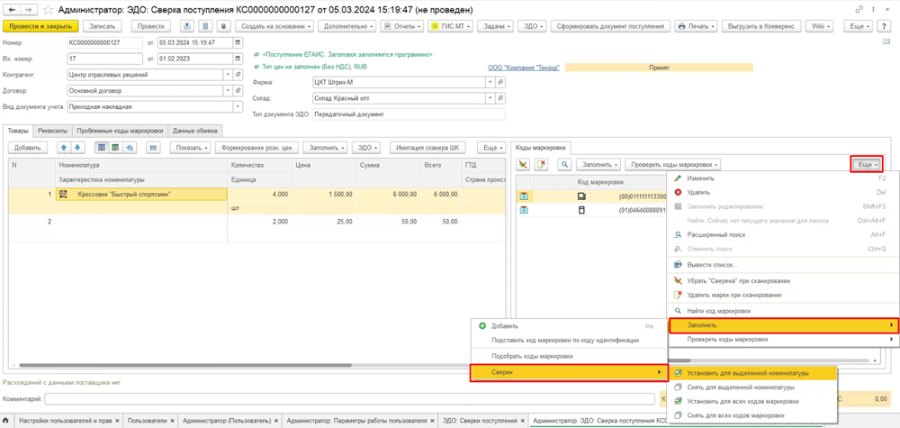
Task: Add document to favorites with star
Action: [x=48, y=10]
